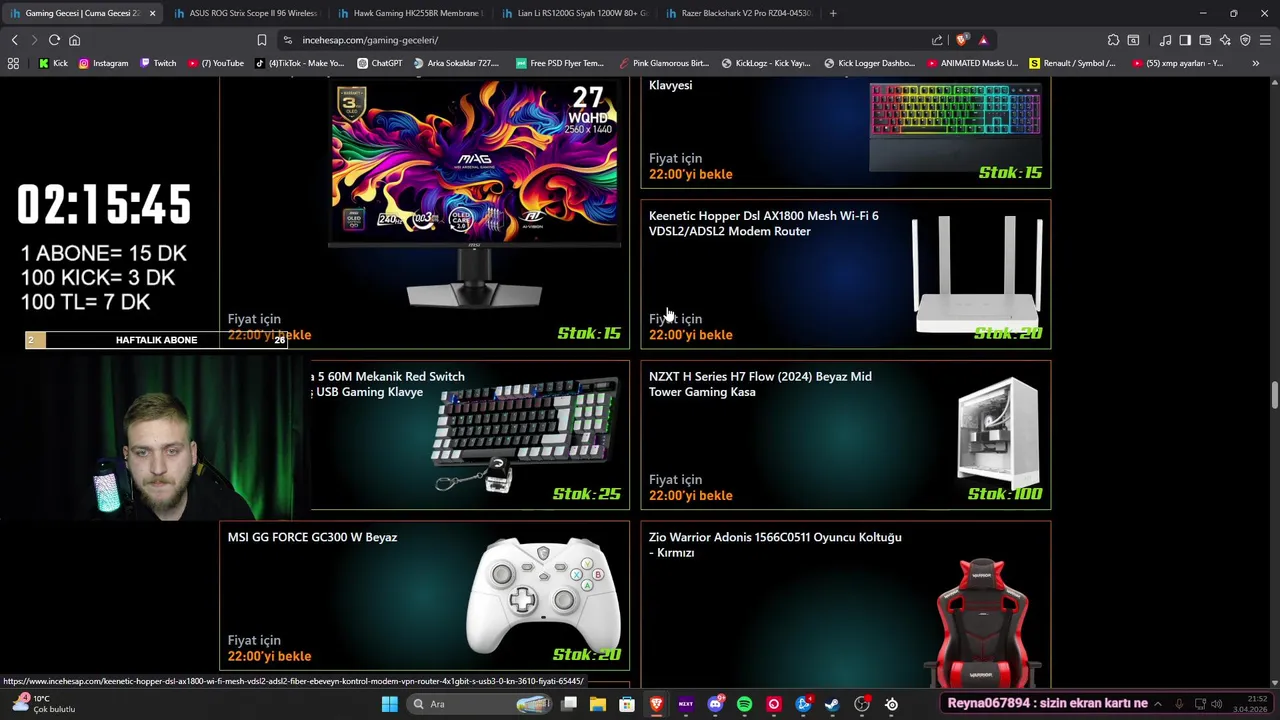Image resolution: width=1280 pixels, height=720 pixels.
Task: Open the TikTok bookmark
Action: pos(299,63)
